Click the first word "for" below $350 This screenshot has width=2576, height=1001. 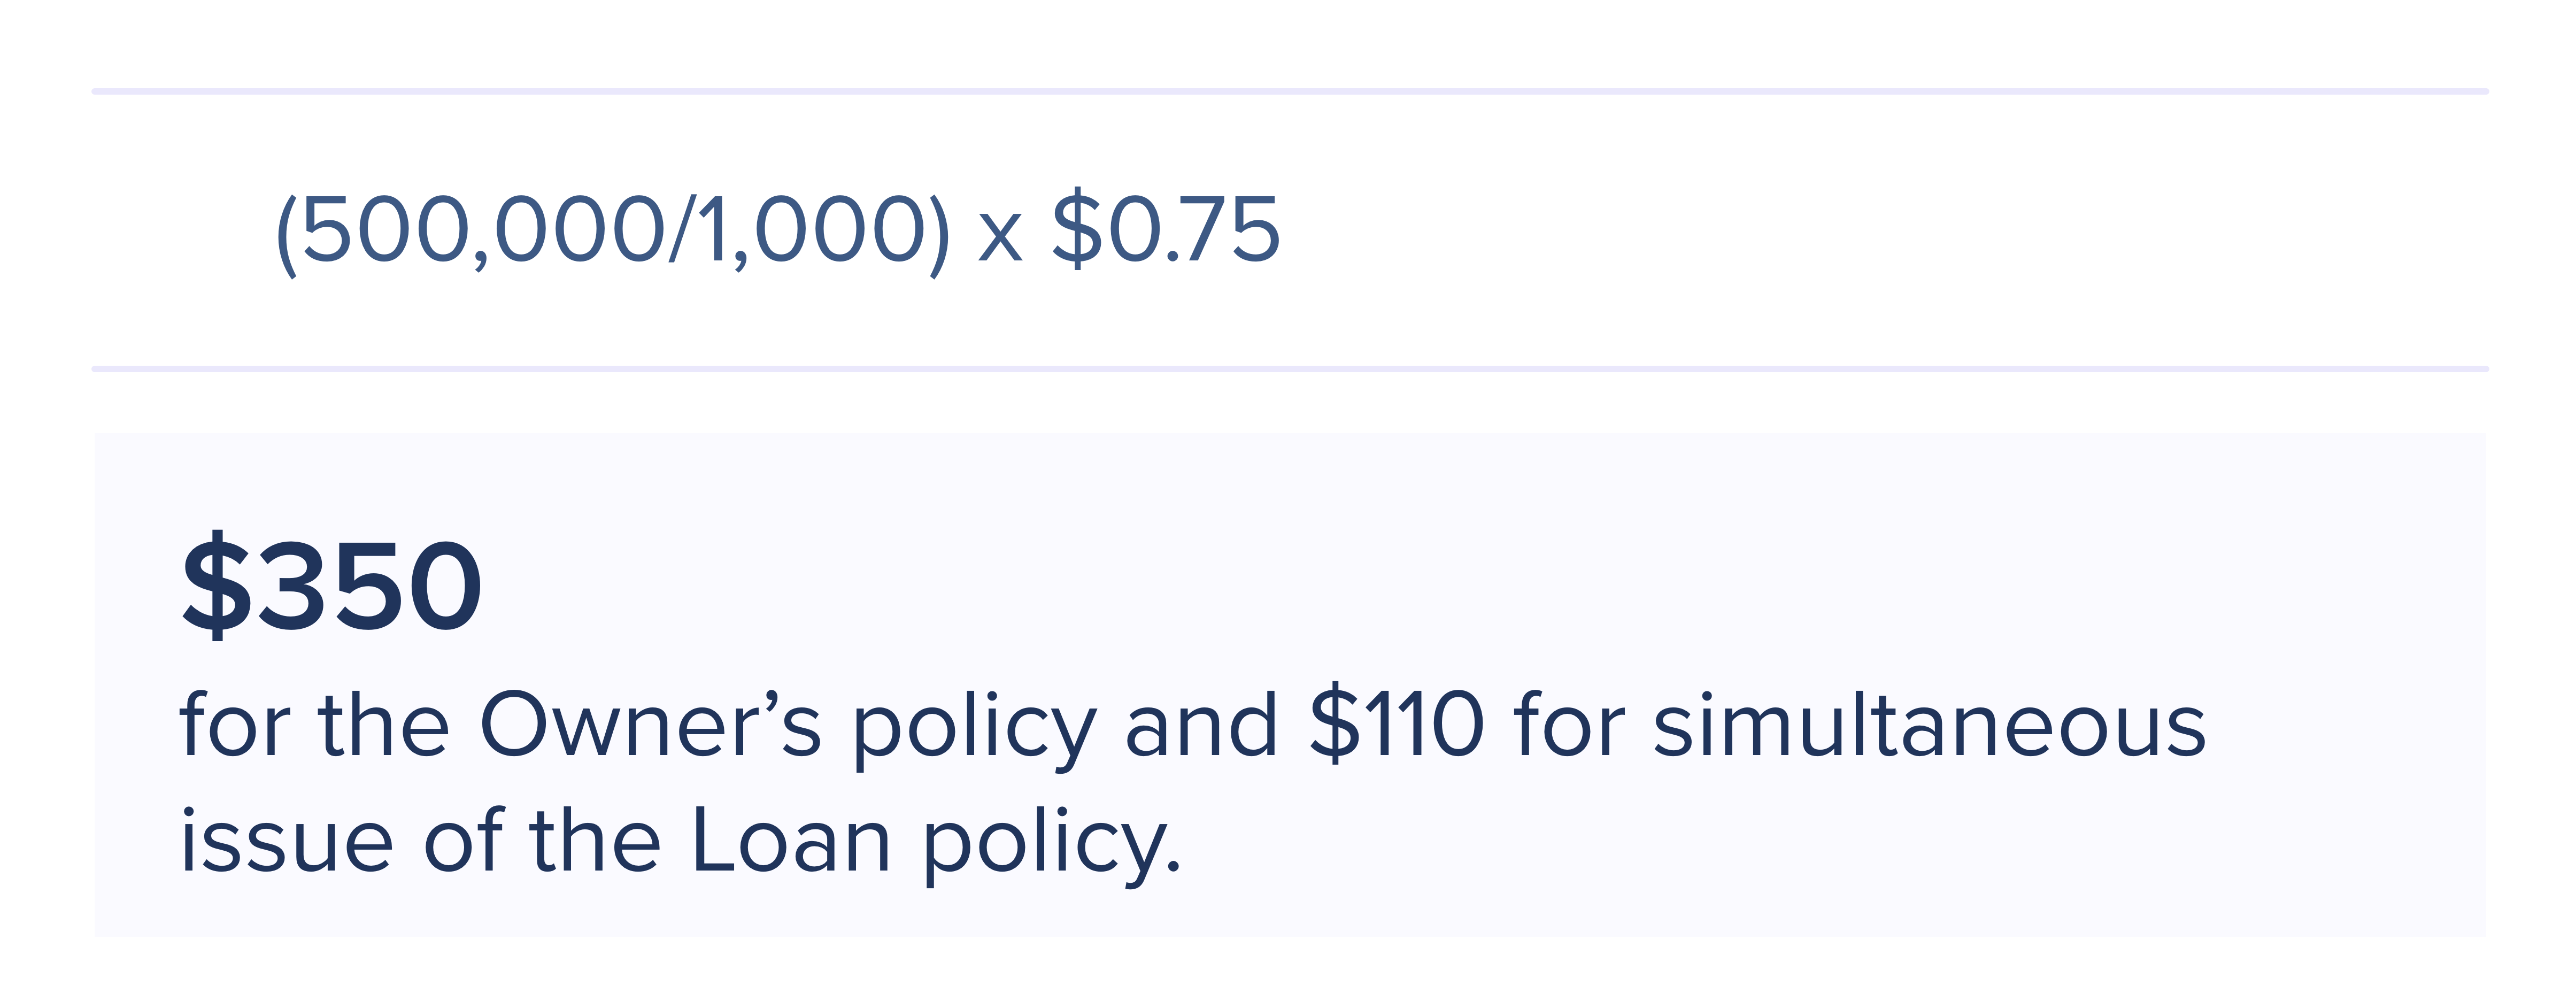(234, 725)
